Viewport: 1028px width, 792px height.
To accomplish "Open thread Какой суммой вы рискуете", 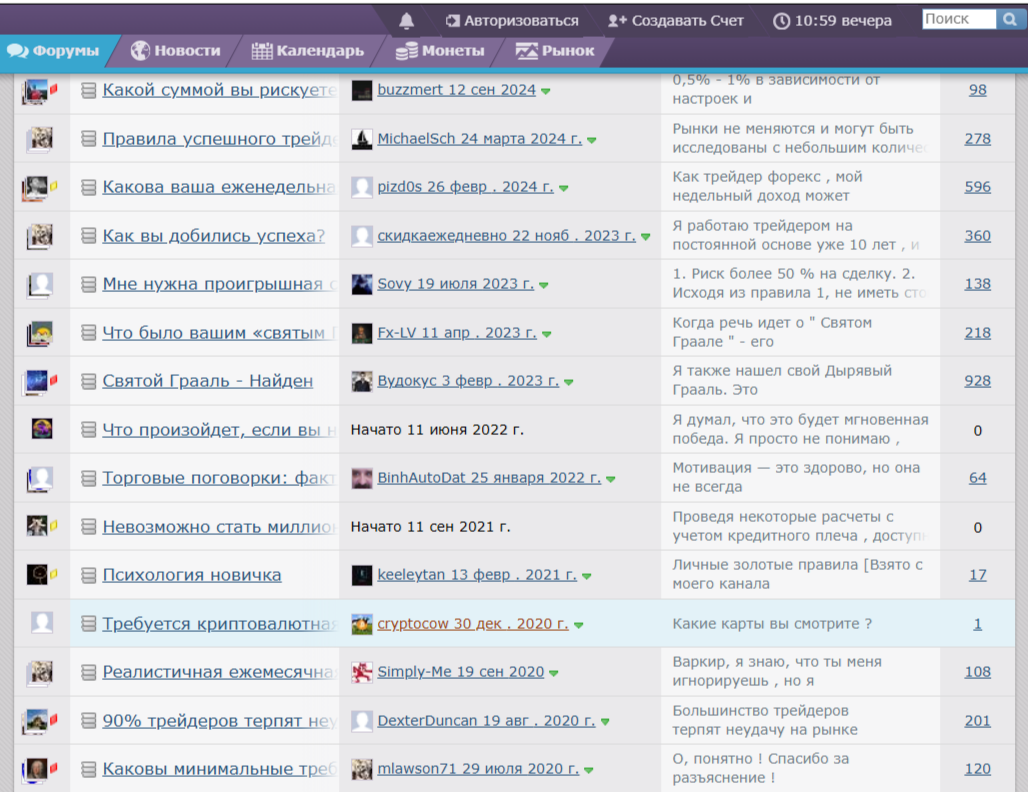I will tap(220, 90).
